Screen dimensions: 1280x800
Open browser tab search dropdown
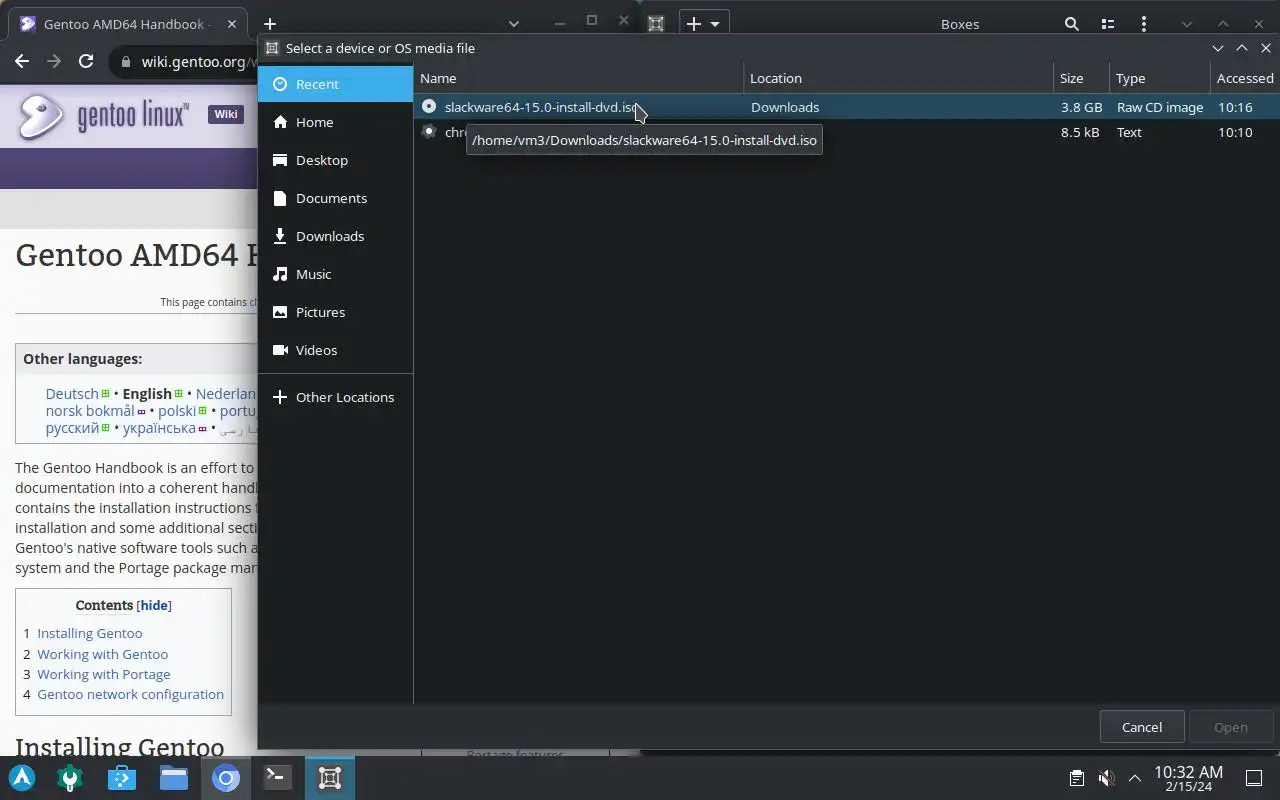(x=513, y=24)
